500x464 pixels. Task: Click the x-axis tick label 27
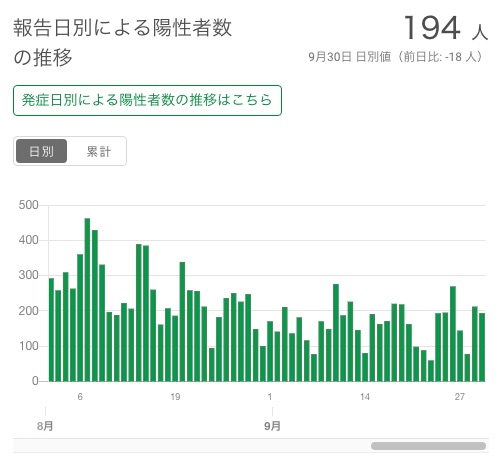pos(460,397)
